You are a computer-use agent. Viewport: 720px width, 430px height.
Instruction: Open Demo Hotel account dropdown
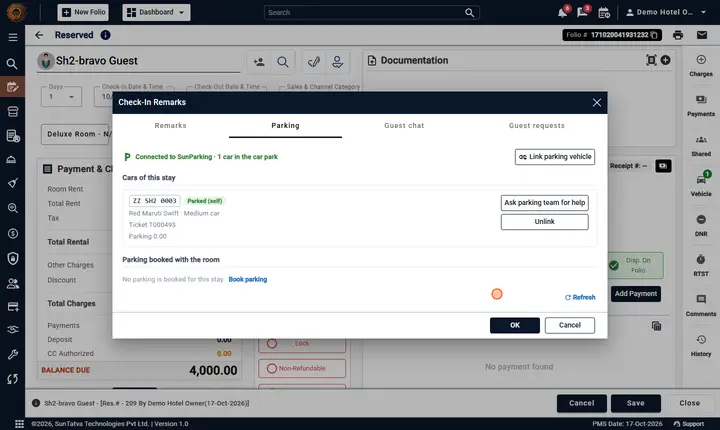[x=666, y=12]
